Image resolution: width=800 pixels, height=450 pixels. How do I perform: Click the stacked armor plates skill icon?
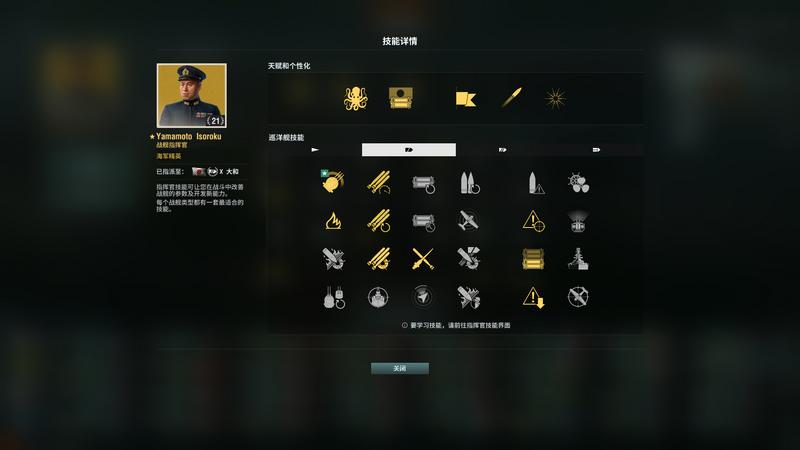533,259
